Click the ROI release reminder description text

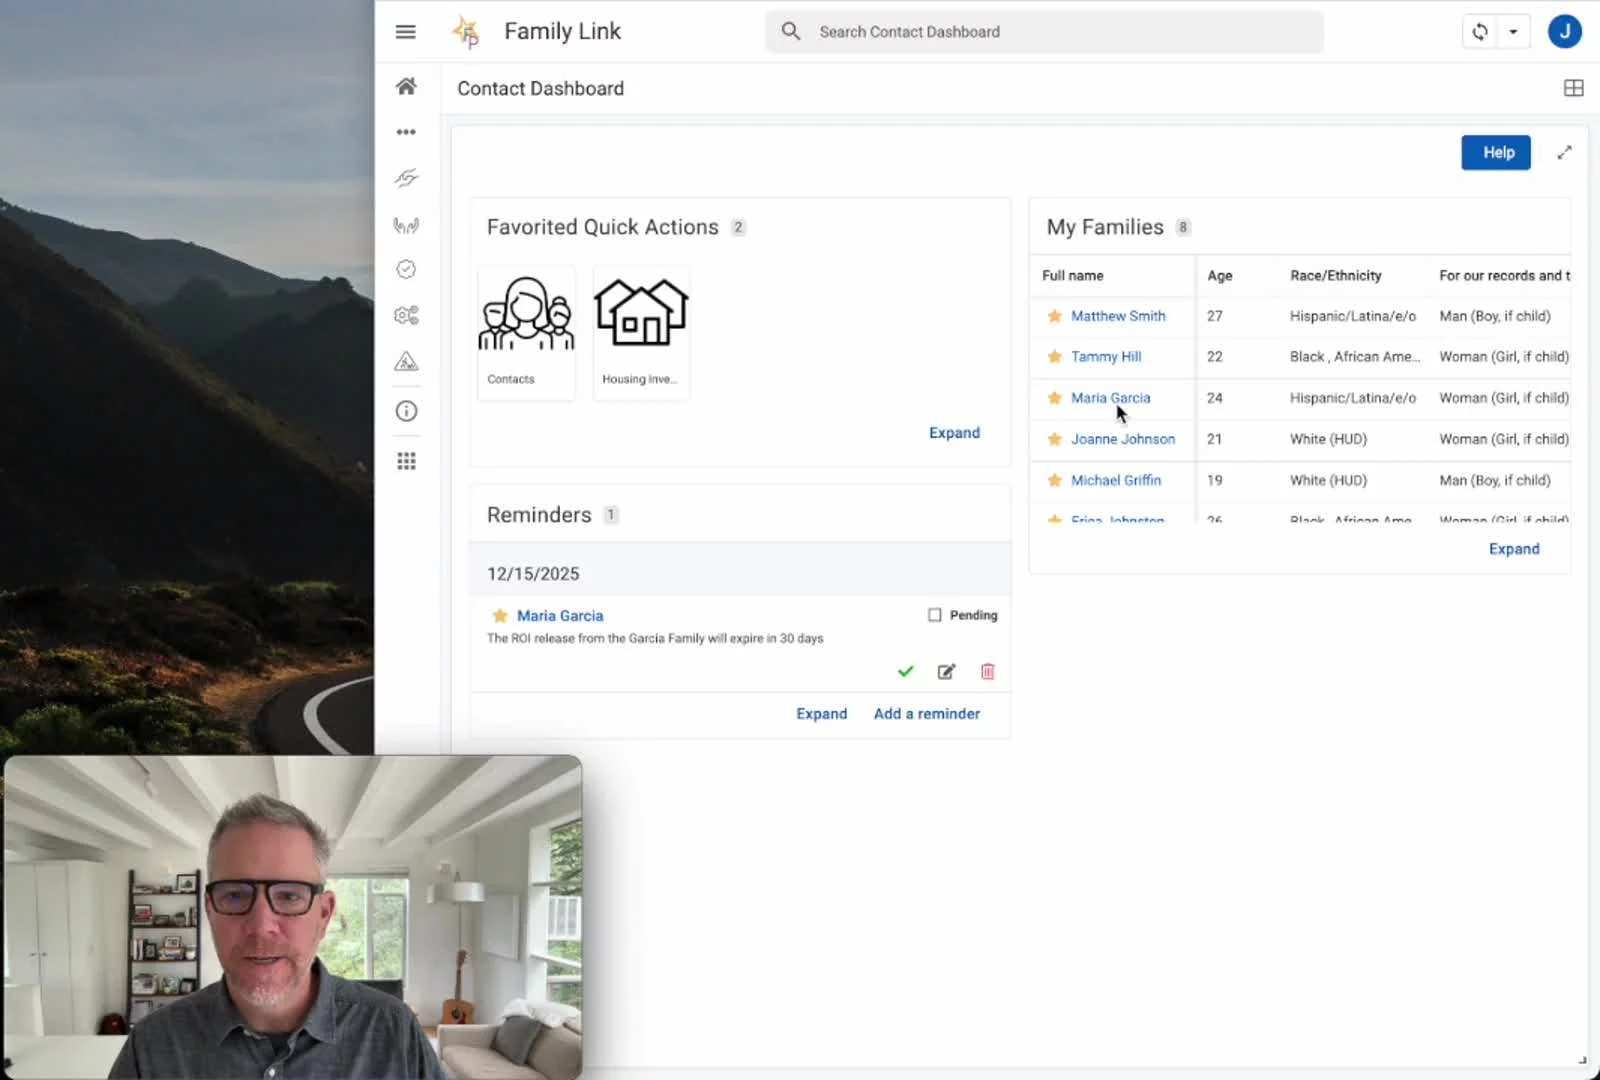(655, 638)
